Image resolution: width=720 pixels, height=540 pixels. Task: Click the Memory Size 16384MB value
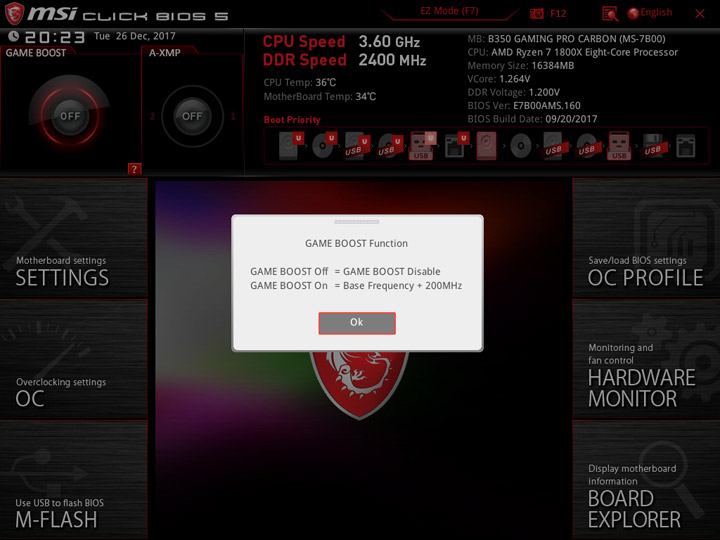point(553,66)
